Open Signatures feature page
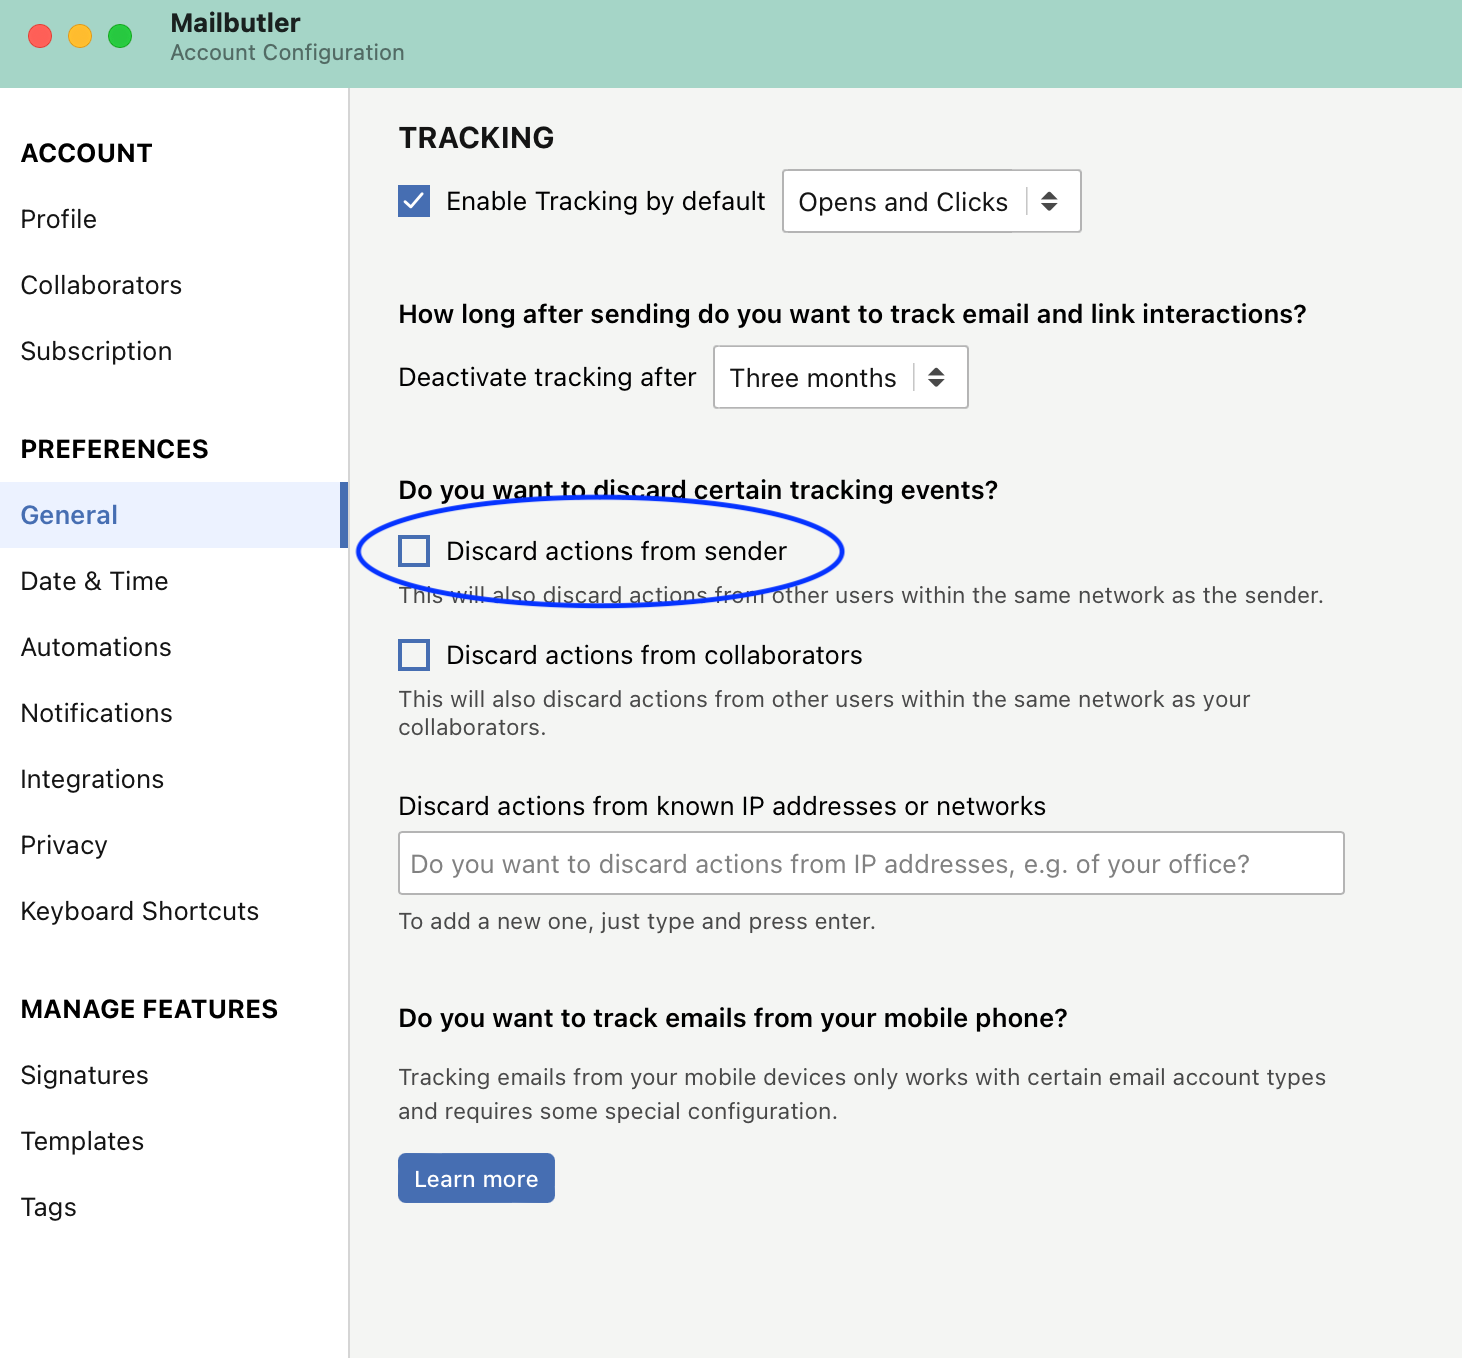 point(84,1075)
